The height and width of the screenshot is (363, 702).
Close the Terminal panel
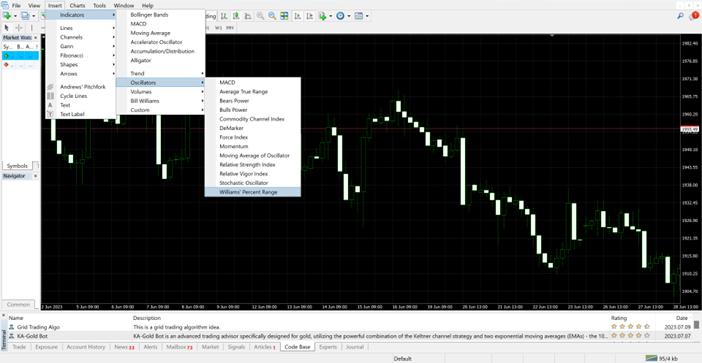coord(4,316)
